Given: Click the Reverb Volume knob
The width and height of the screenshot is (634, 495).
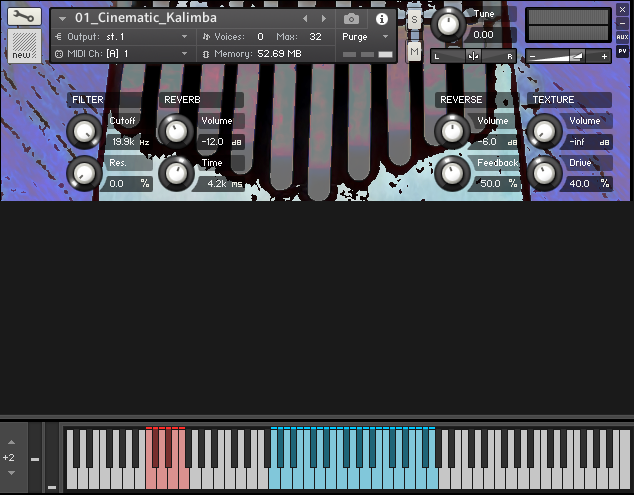Looking at the screenshot, I should 176,131.
